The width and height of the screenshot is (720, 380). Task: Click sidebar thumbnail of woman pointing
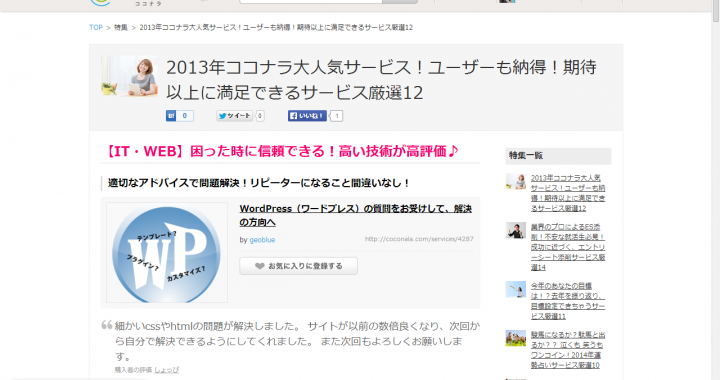516,289
